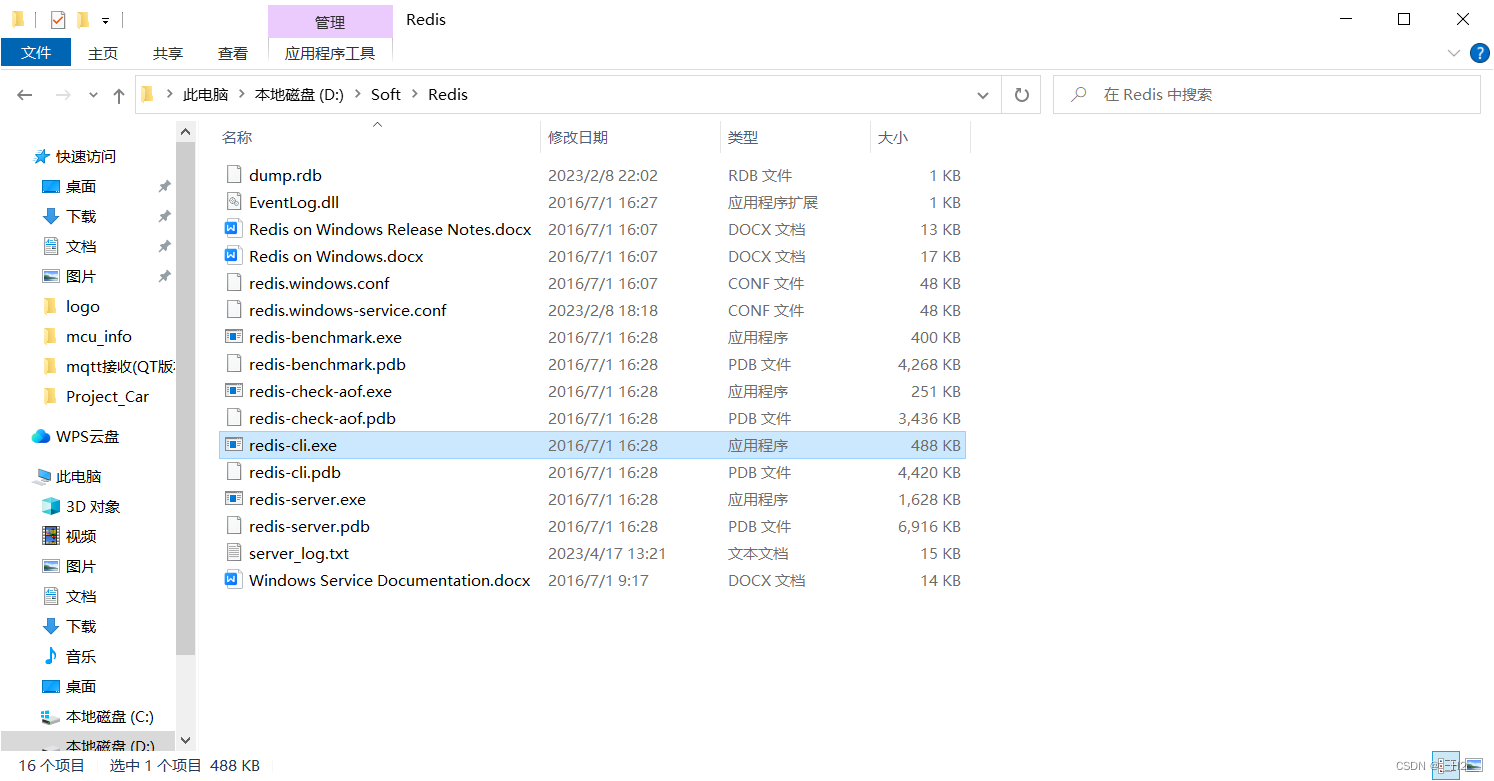Click the dump.rdb file icon
The height and width of the screenshot is (781, 1494).
[234, 175]
